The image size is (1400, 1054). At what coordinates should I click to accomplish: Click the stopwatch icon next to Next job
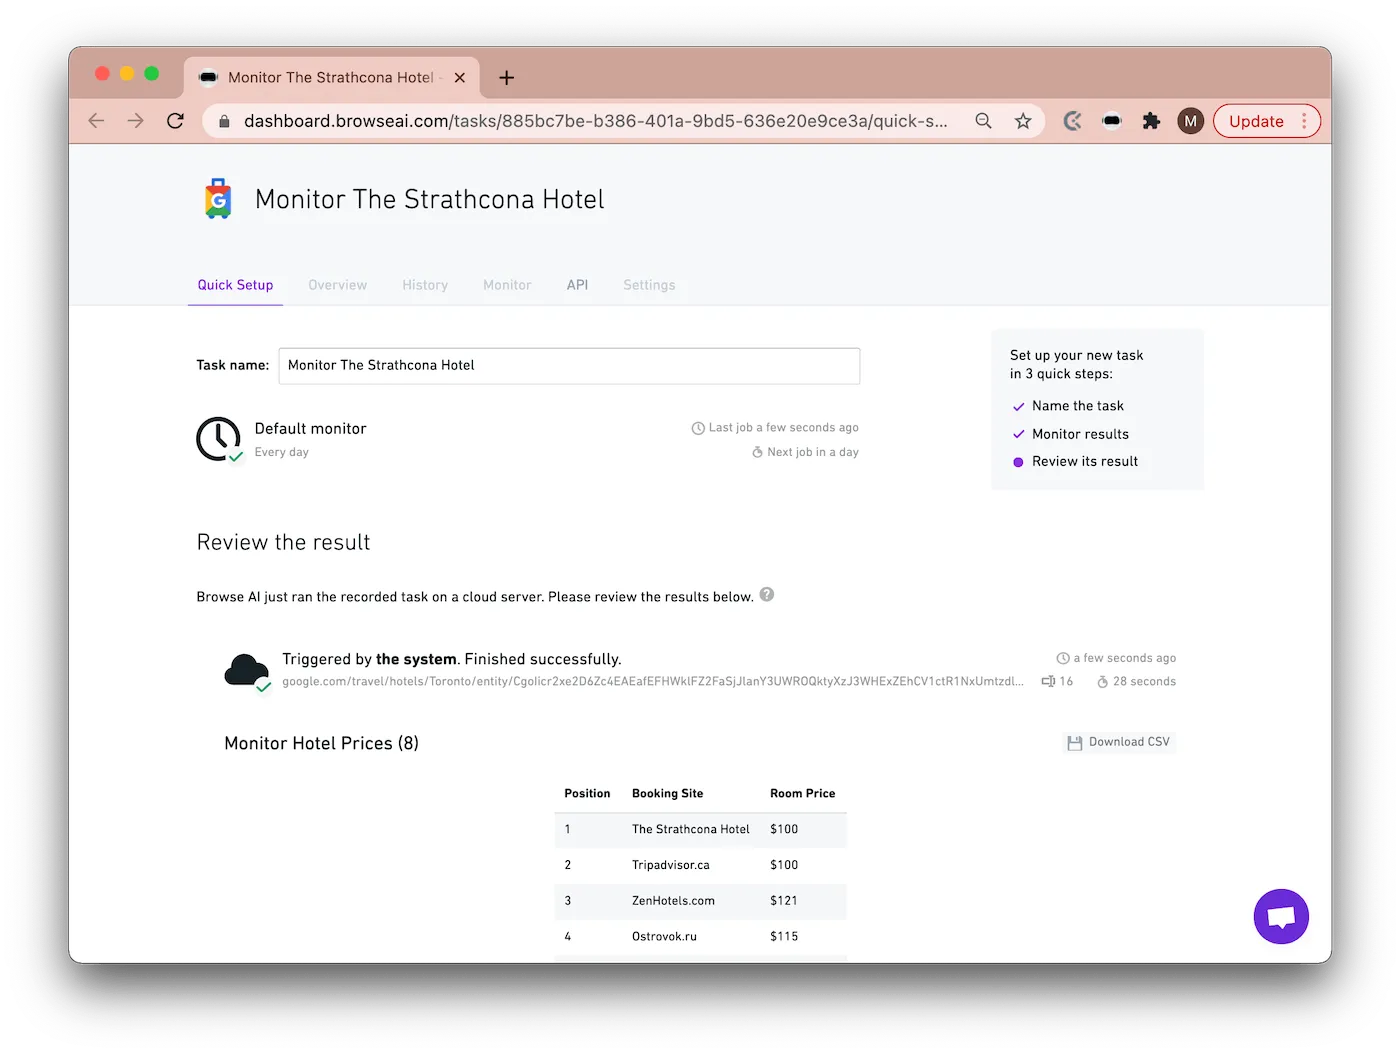coord(757,452)
